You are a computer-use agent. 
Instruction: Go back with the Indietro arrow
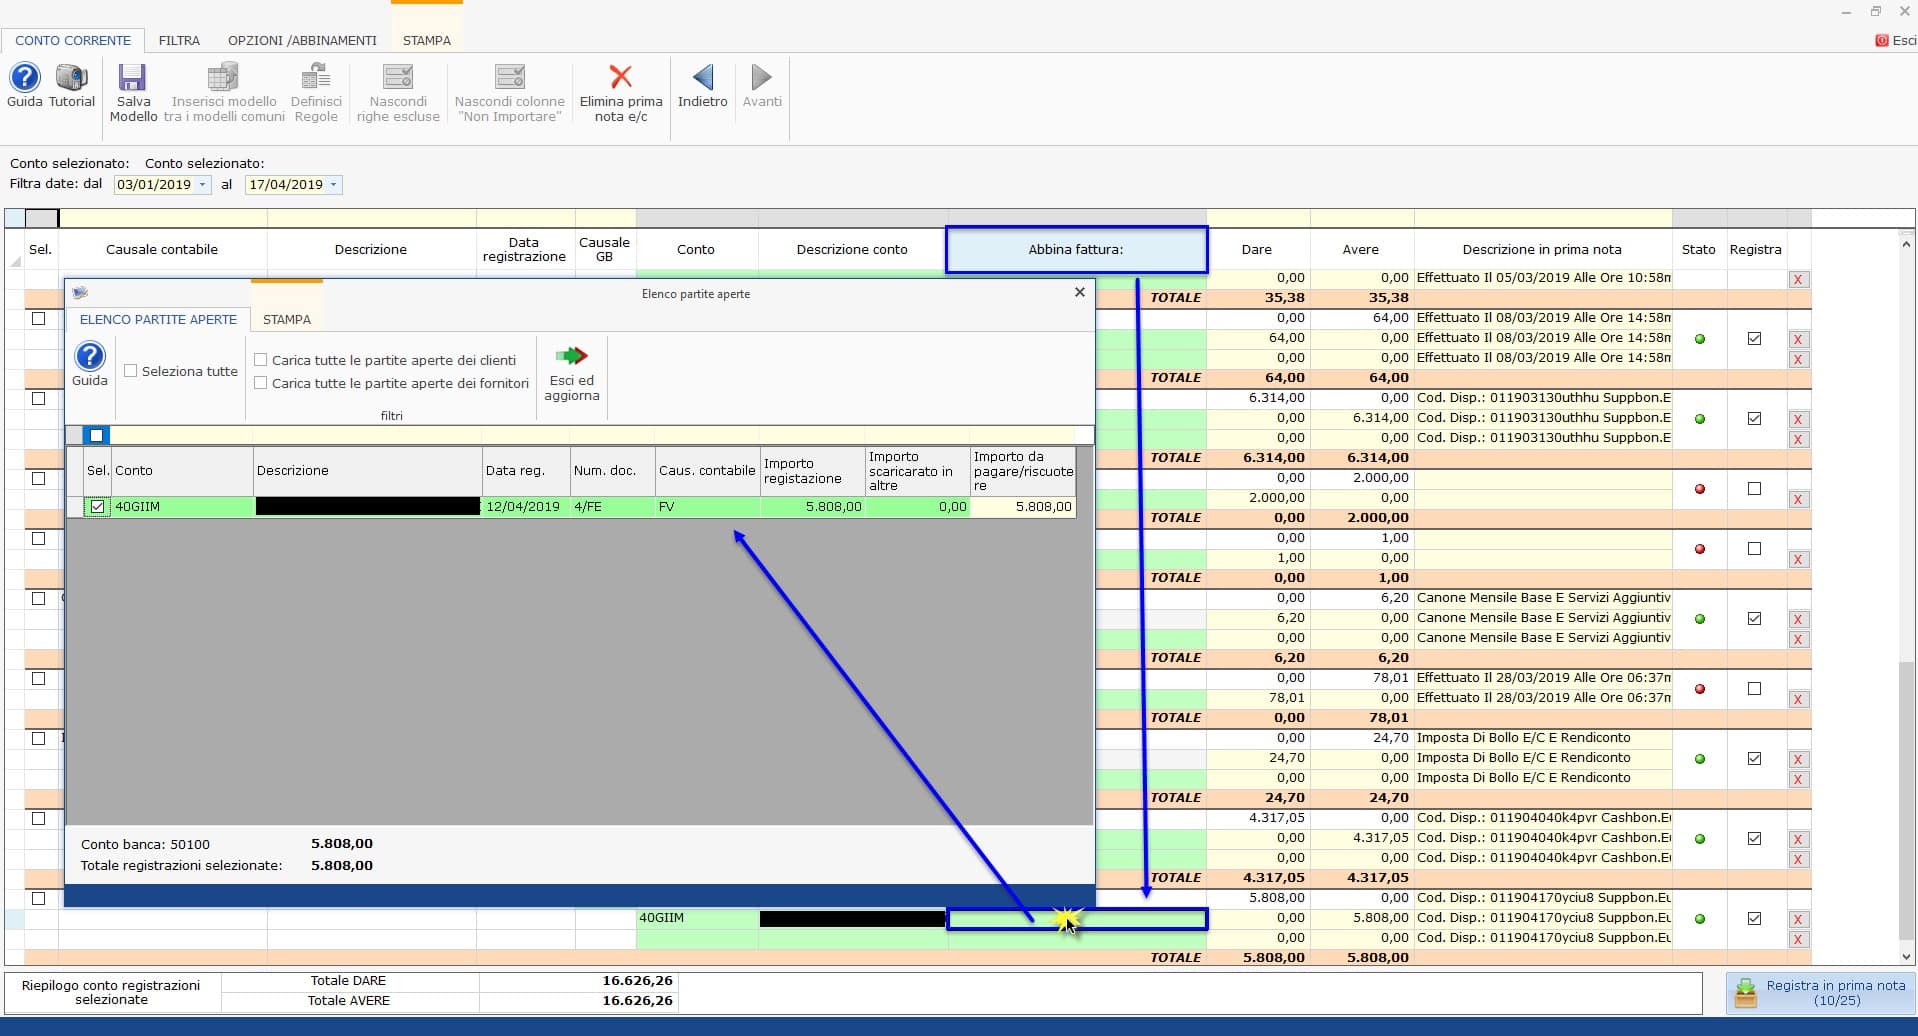coord(702,79)
